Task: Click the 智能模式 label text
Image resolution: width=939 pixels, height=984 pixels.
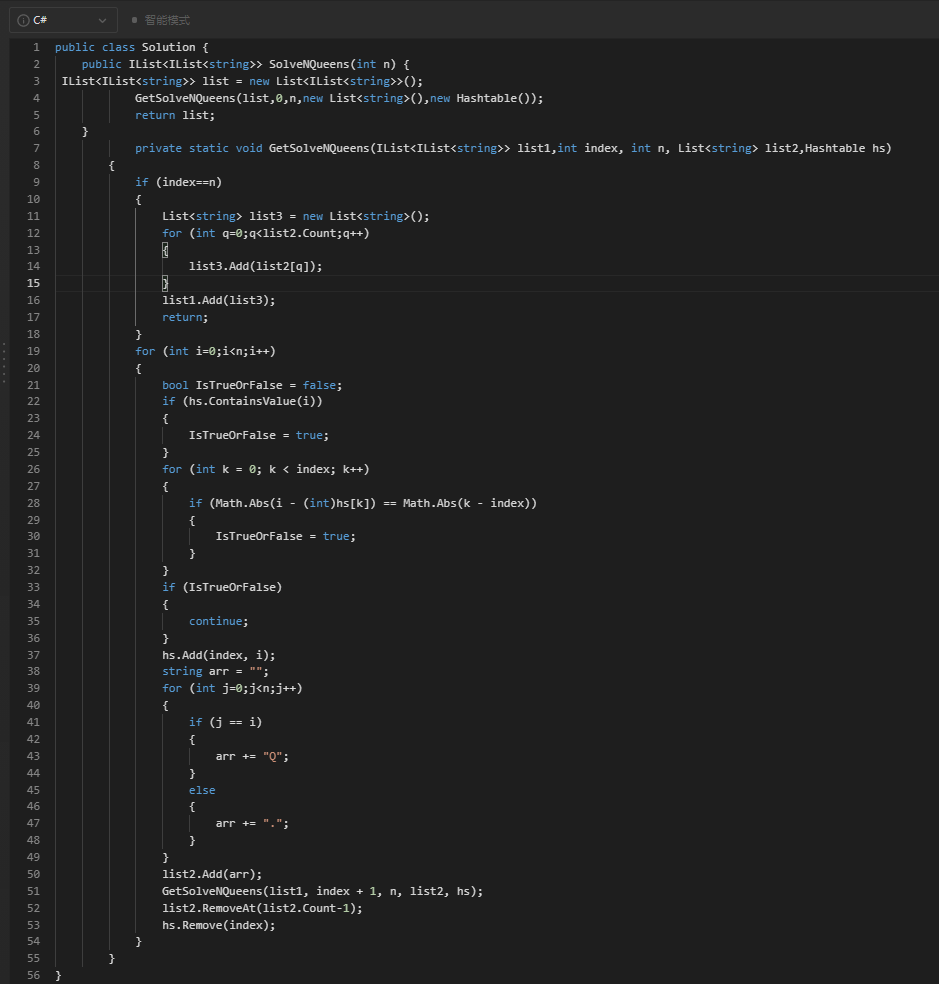Action: coord(166,20)
